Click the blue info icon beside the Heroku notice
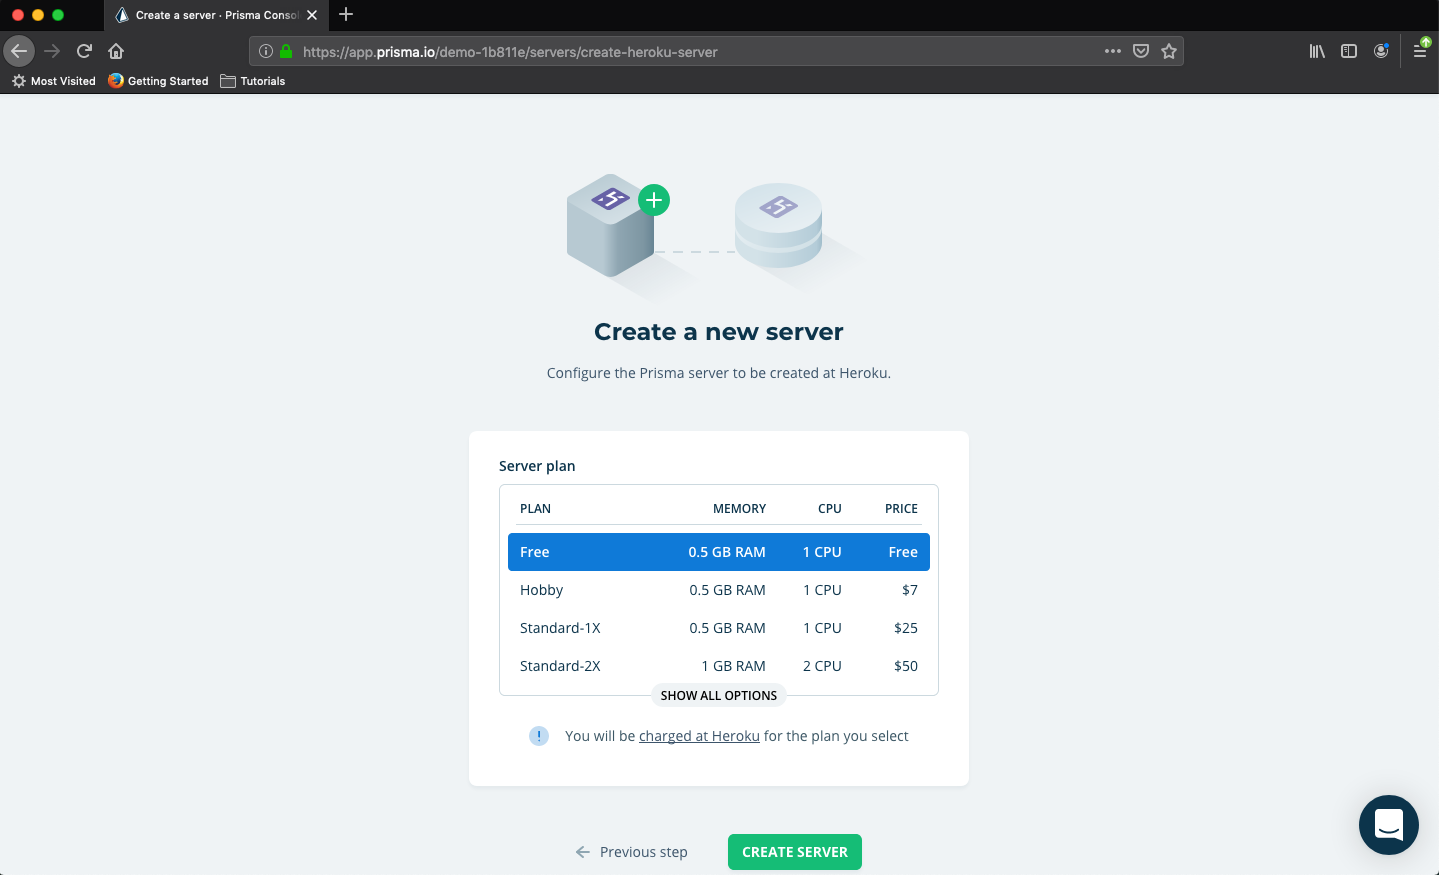The height and width of the screenshot is (875, 1439). tap(539, 736)
